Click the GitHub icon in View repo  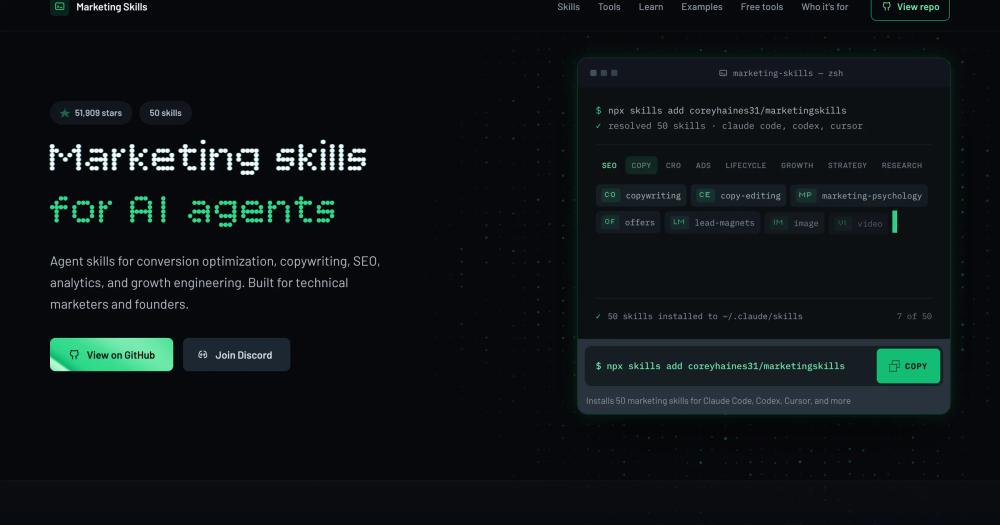click(886, 6)
